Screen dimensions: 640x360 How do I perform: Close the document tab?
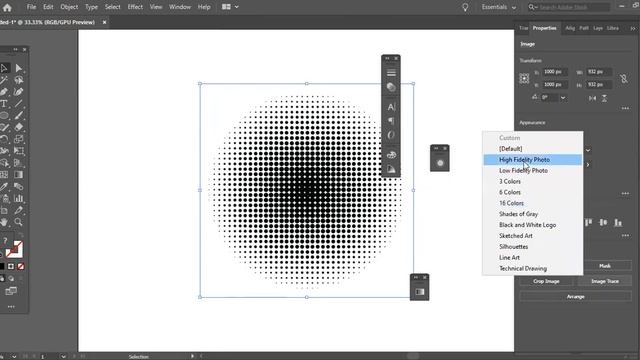point(104,22)
